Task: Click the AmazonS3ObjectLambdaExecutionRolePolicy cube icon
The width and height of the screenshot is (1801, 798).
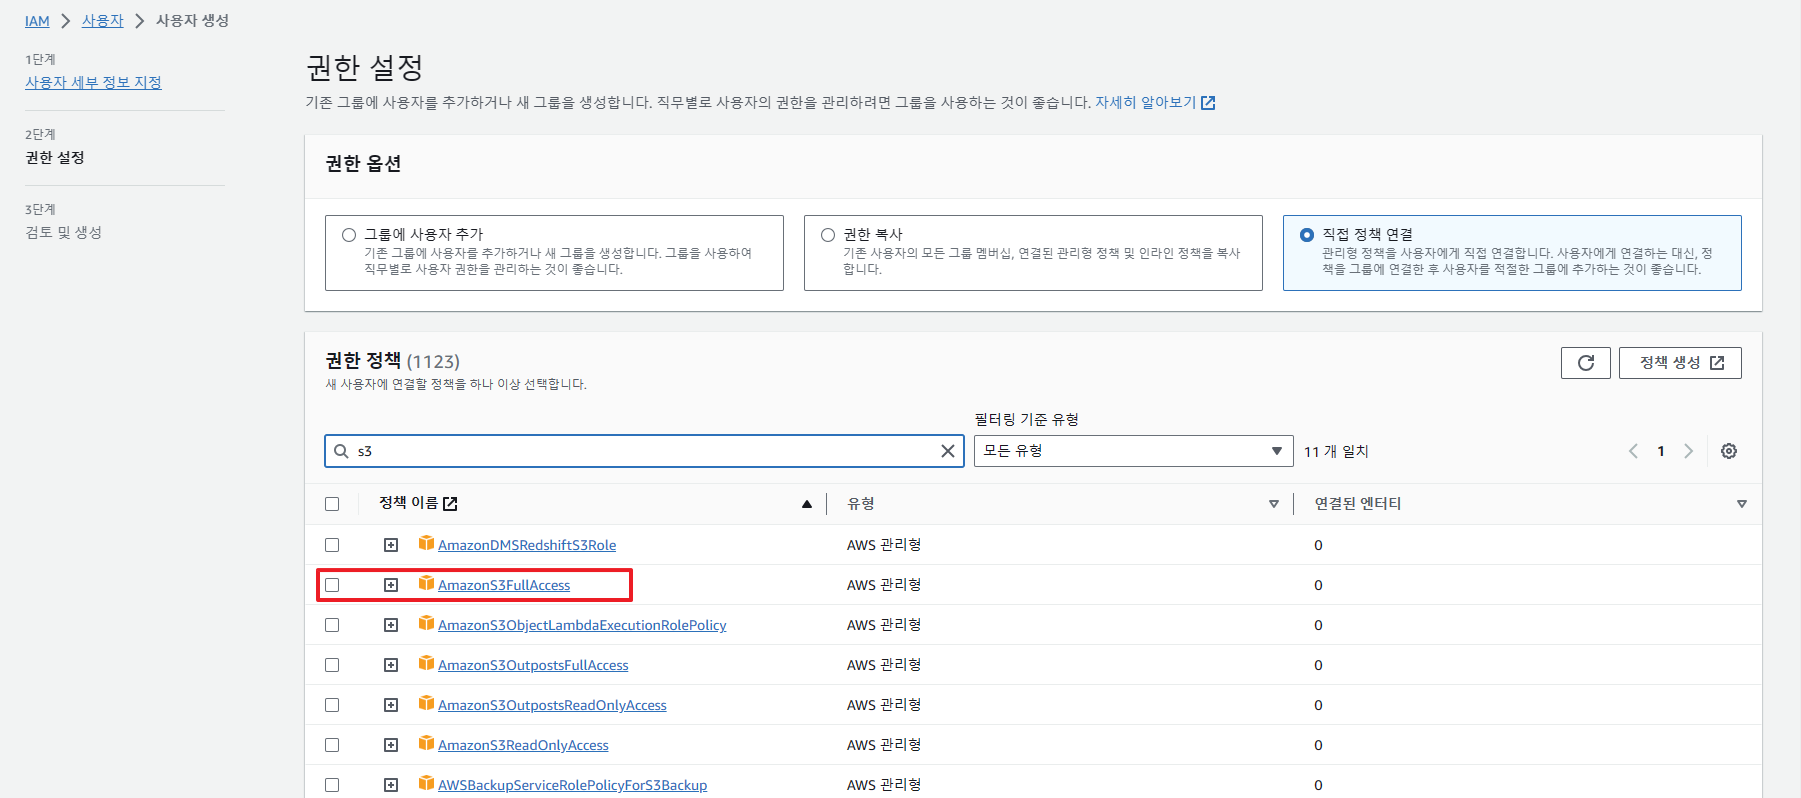Action: [x=426, y=623]
